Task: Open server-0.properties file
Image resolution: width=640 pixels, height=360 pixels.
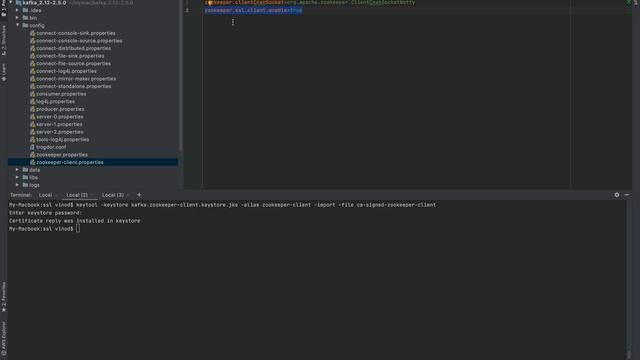Action: (x=60, y=117)
